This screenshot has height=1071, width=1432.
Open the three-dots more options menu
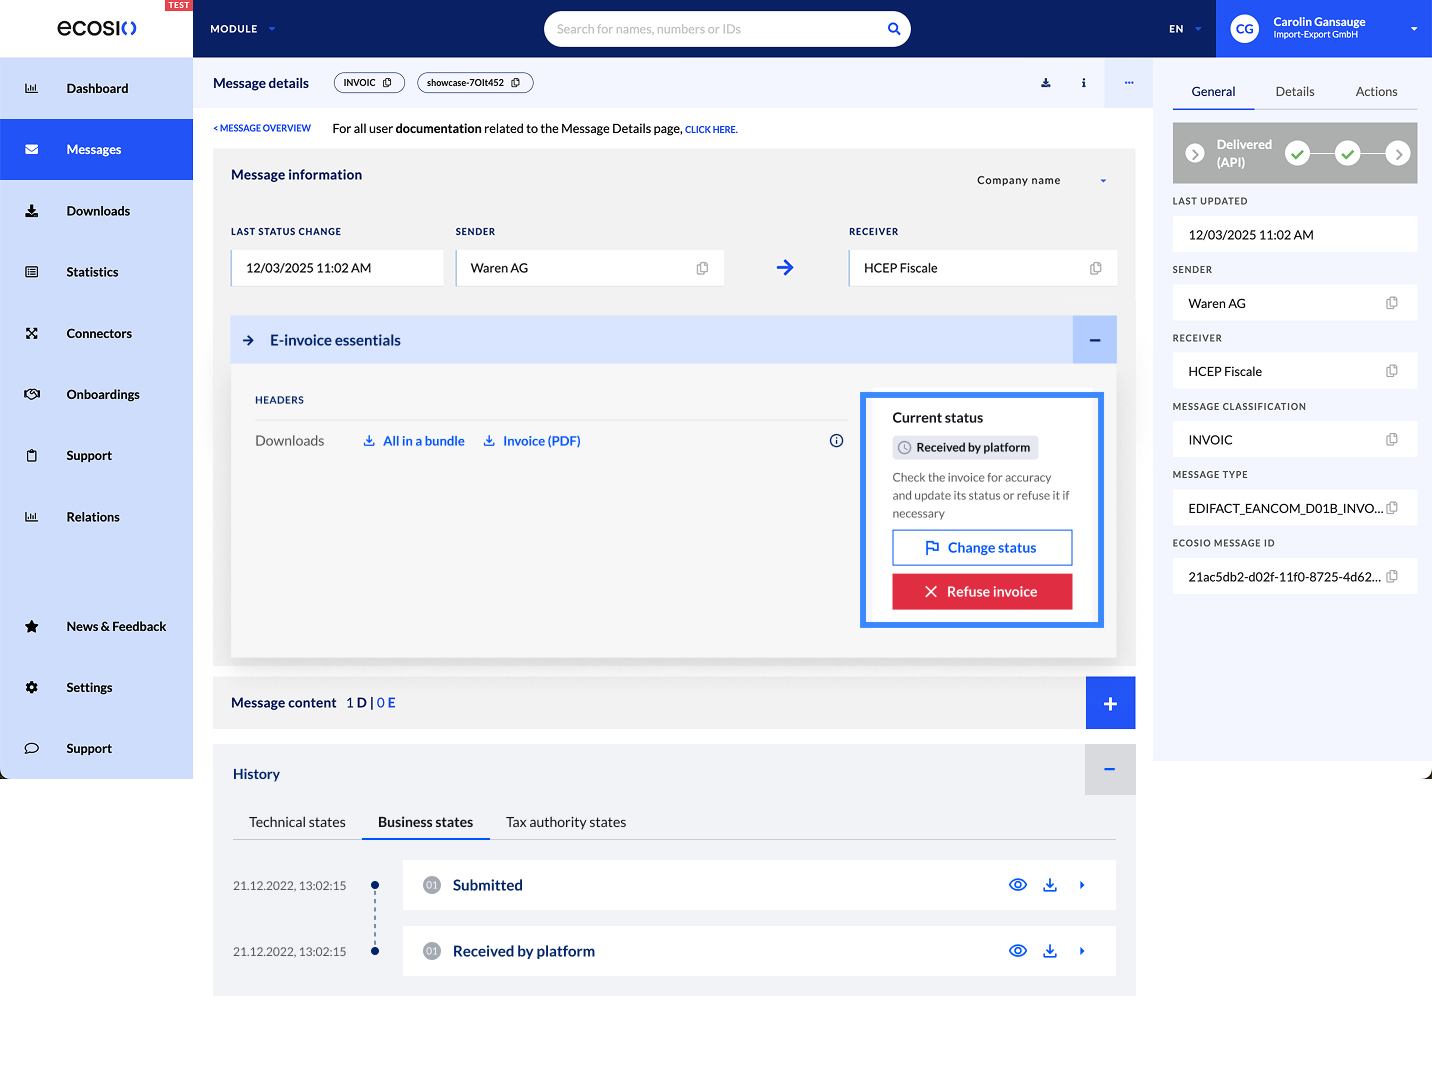click(1129, 83)
